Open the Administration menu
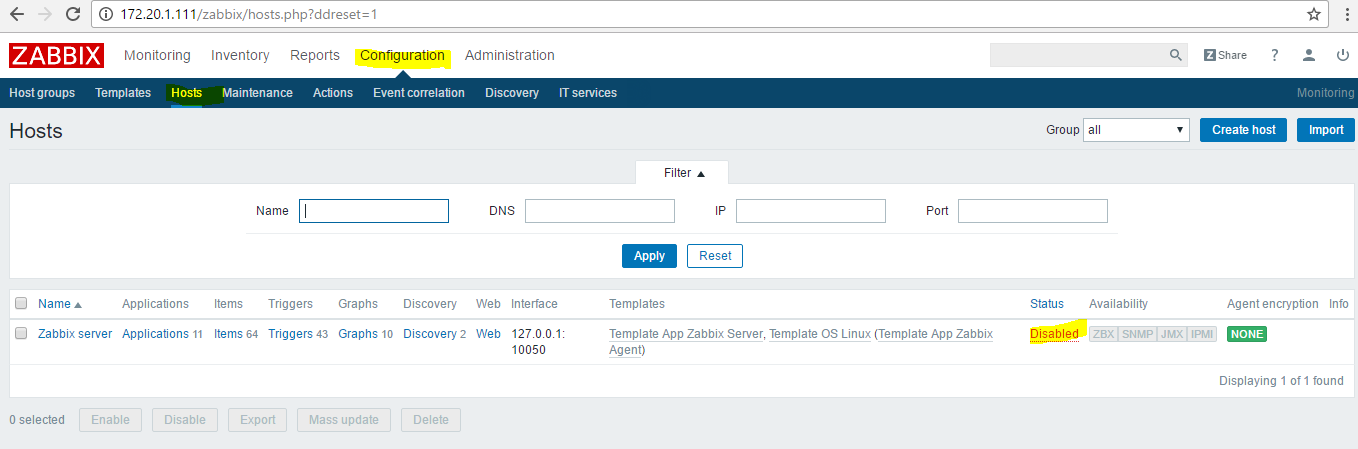Viewport: 1358px width, 449px height. point(510,55)
